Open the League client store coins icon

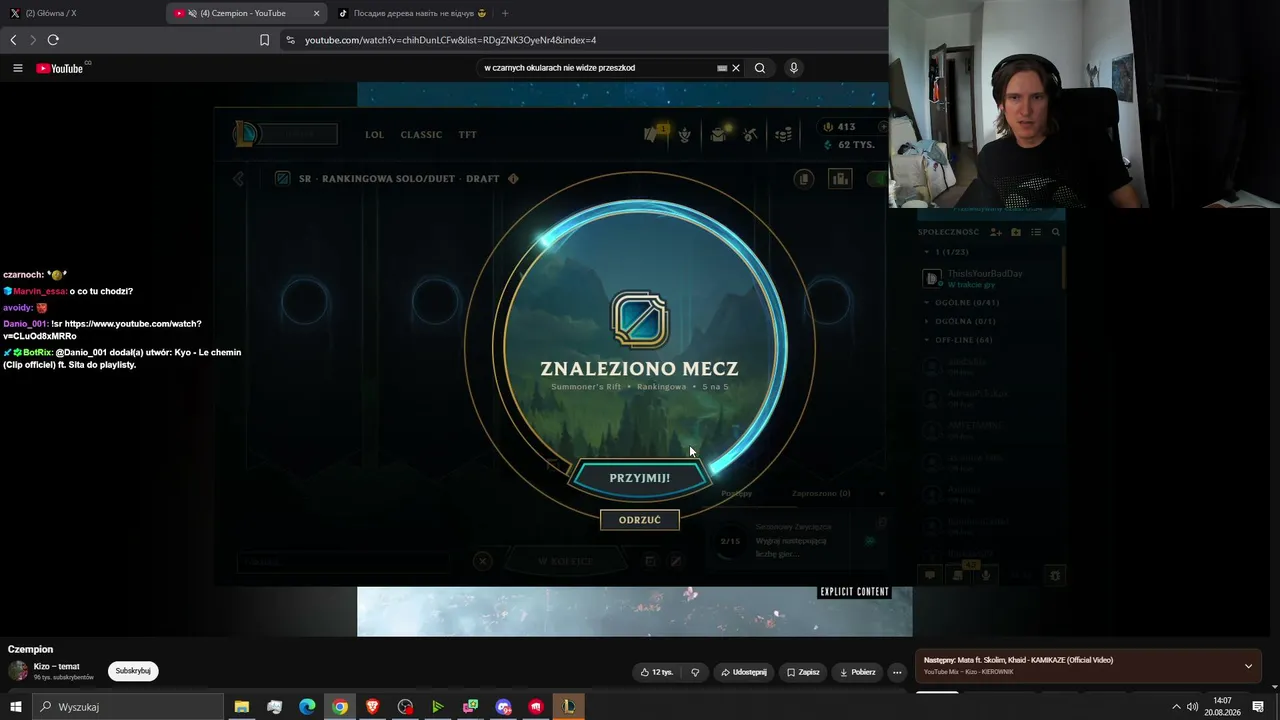click(785, 135)
